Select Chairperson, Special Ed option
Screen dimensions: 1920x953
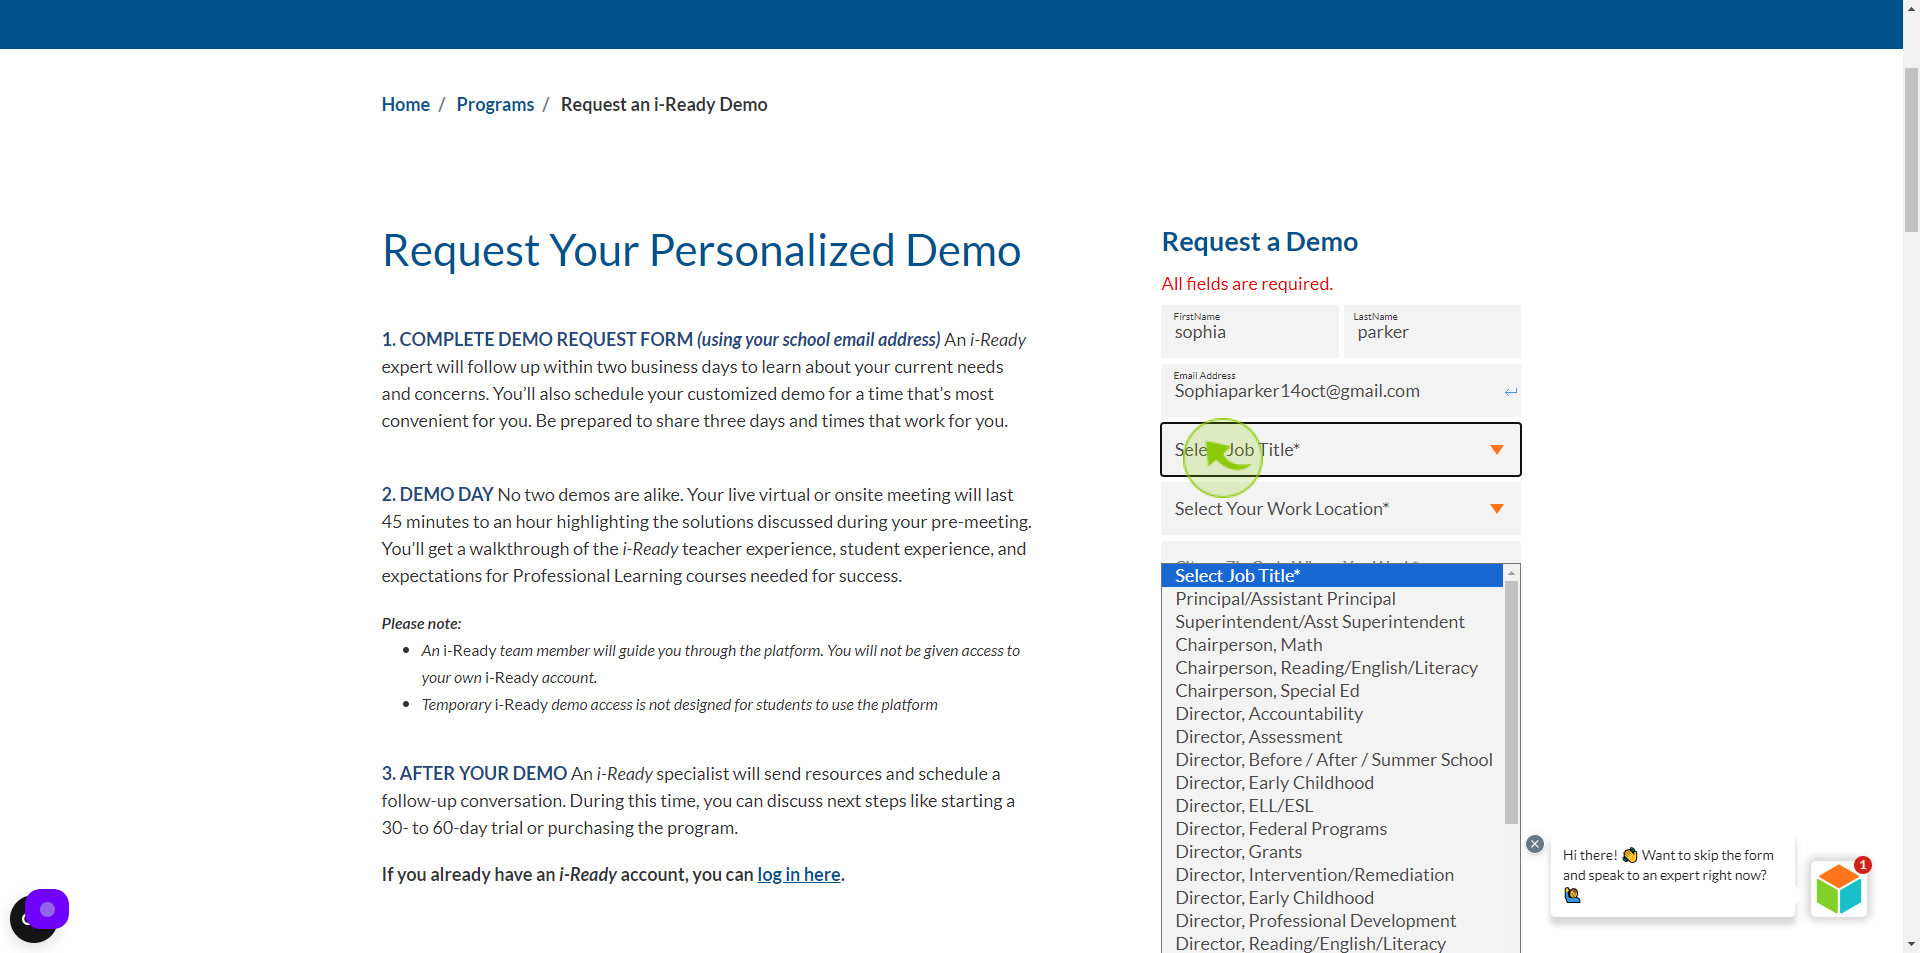[x=1333, y=691]
